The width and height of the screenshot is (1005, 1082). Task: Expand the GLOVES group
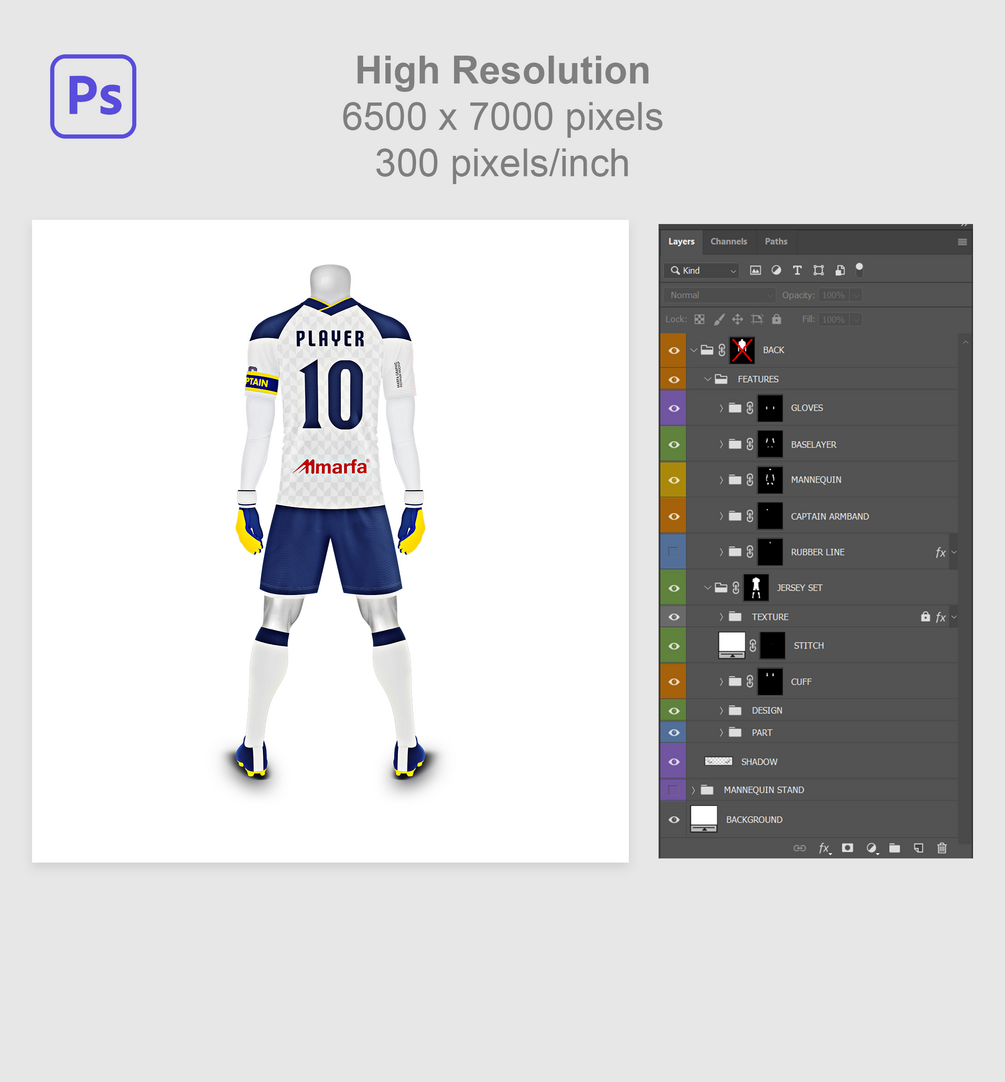(x=721, y=408)
